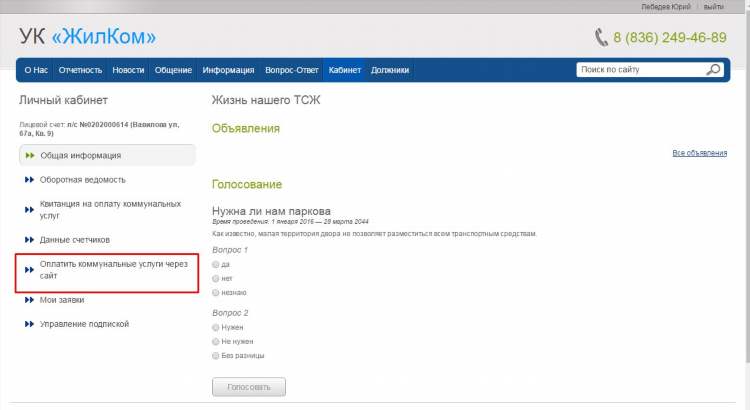The width and height of the screenshot is (750, 410).
Task: Click arrows icon beside Управление подпиской
Action: point(29,324)
